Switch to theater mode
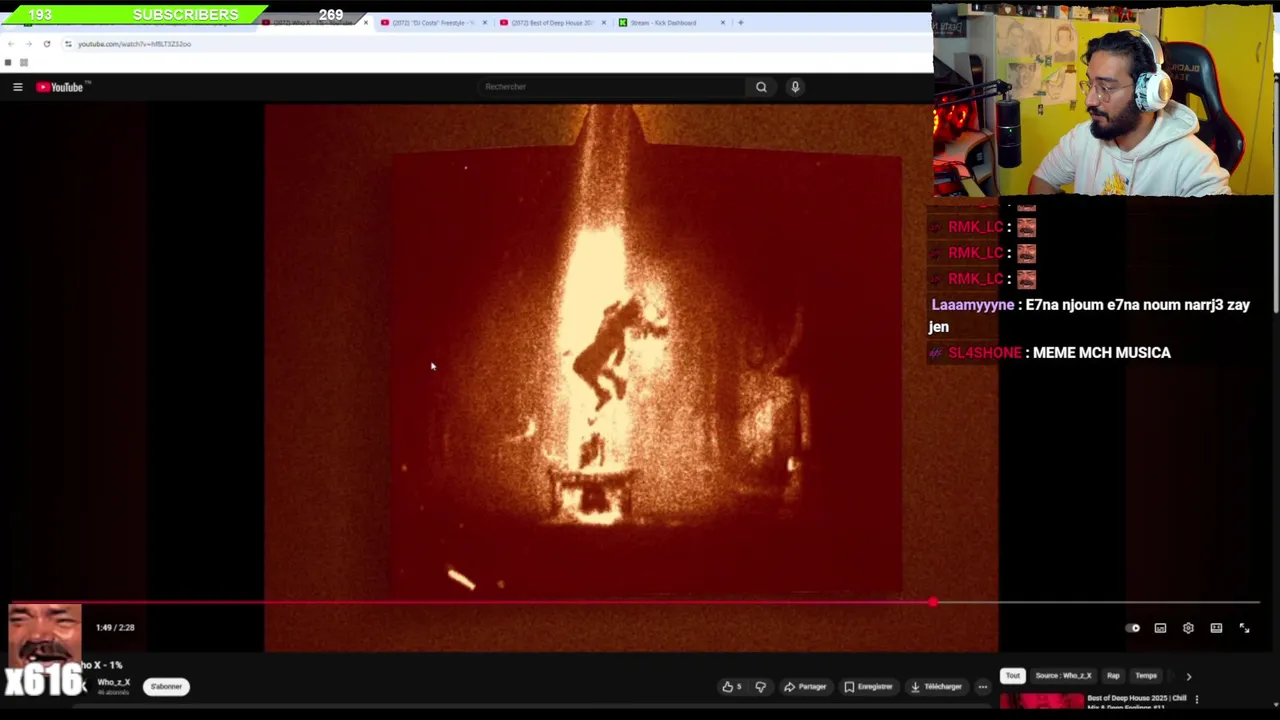This screenshot has height=720, width=1280. pyautogui.click(x=1216, y=628)
